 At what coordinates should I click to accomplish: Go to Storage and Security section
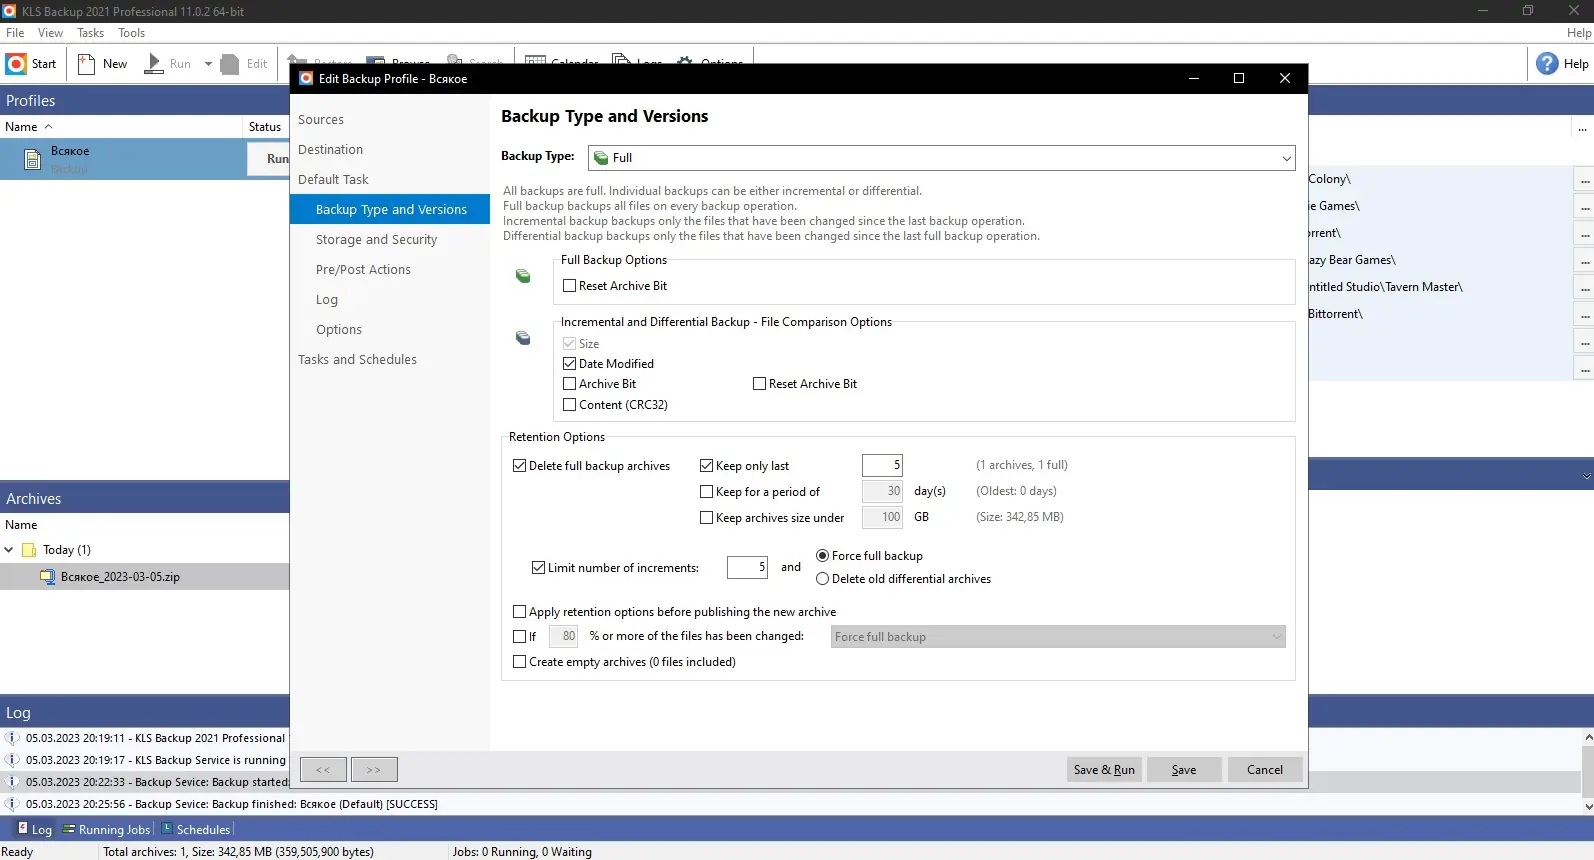[376, 240]
